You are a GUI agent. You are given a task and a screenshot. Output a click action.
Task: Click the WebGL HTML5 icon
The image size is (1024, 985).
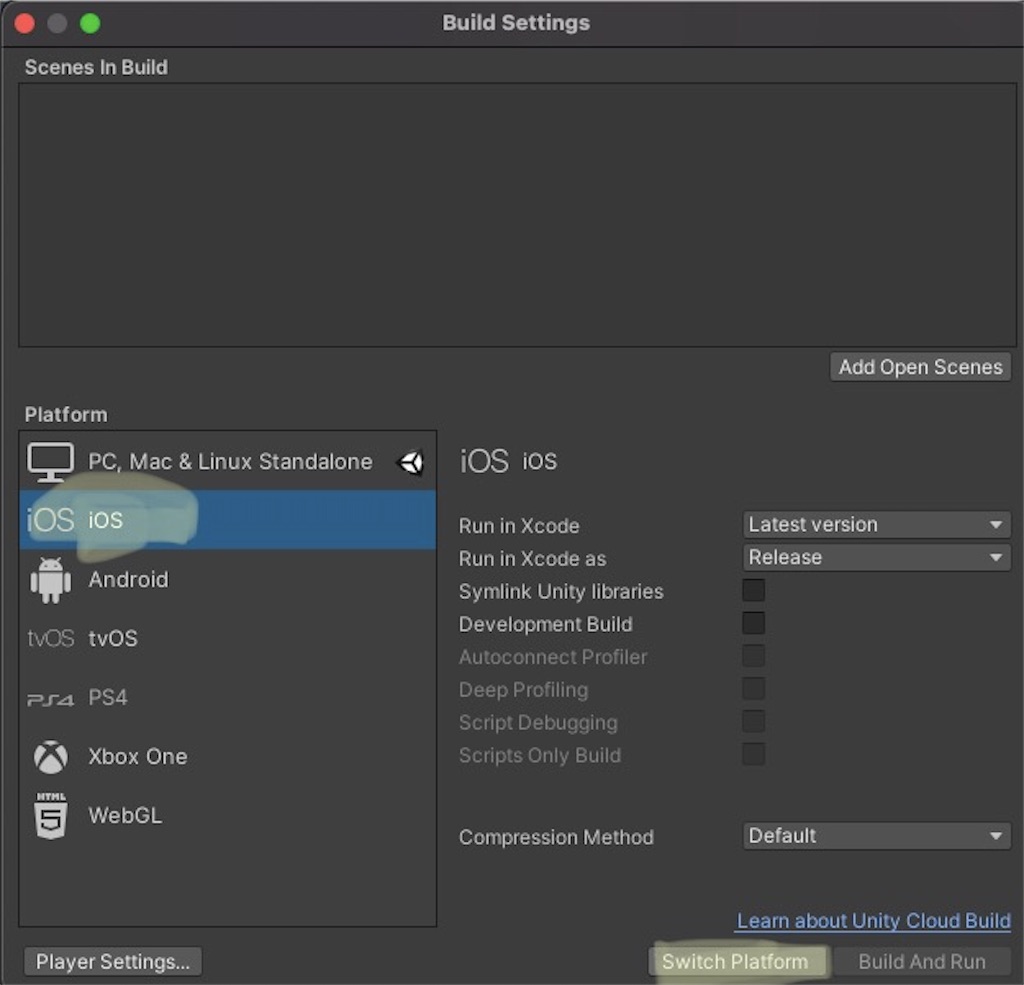(51, 815)
